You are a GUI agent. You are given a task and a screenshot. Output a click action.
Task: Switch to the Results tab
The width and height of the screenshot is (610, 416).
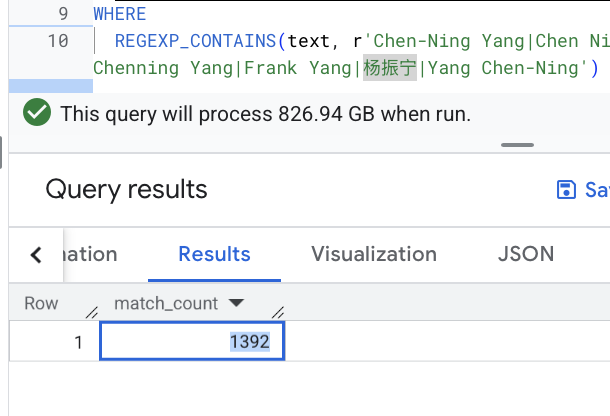214,254
